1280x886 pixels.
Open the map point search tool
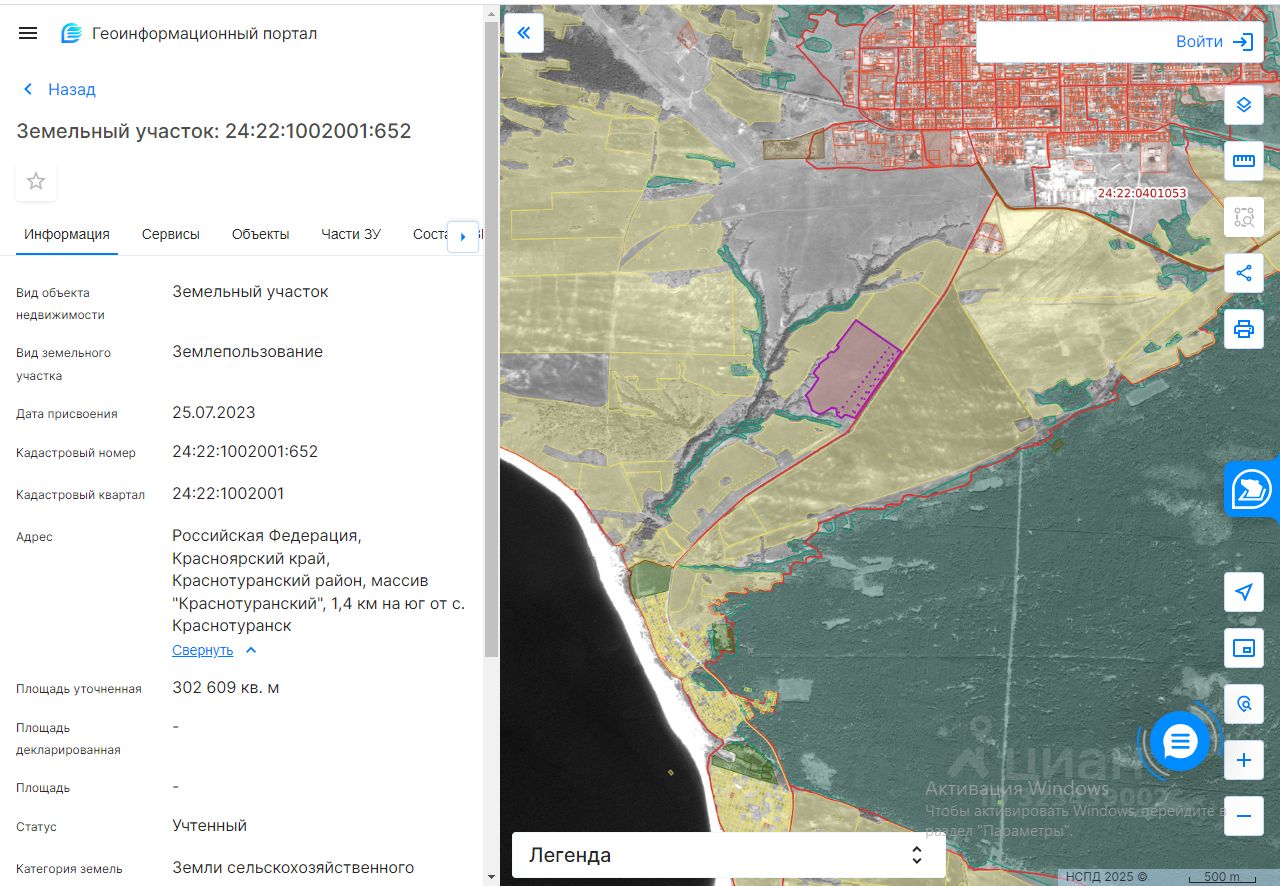[1244, 704]
